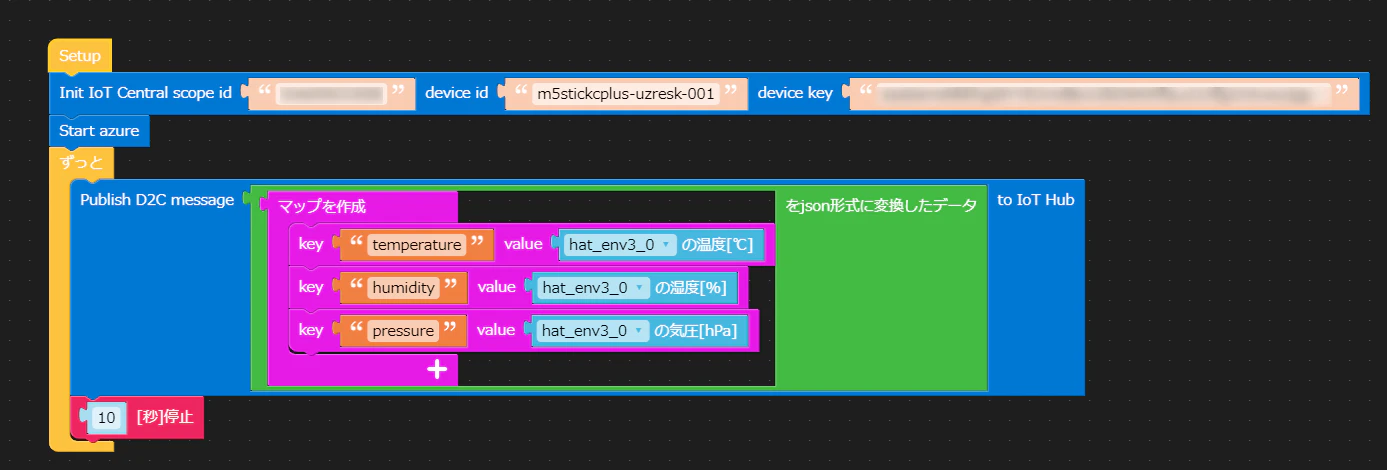Edit the device id m5stickcplus-uzresk-001 field
This screenshot has height=470, width=1387.
pos(626,94)
